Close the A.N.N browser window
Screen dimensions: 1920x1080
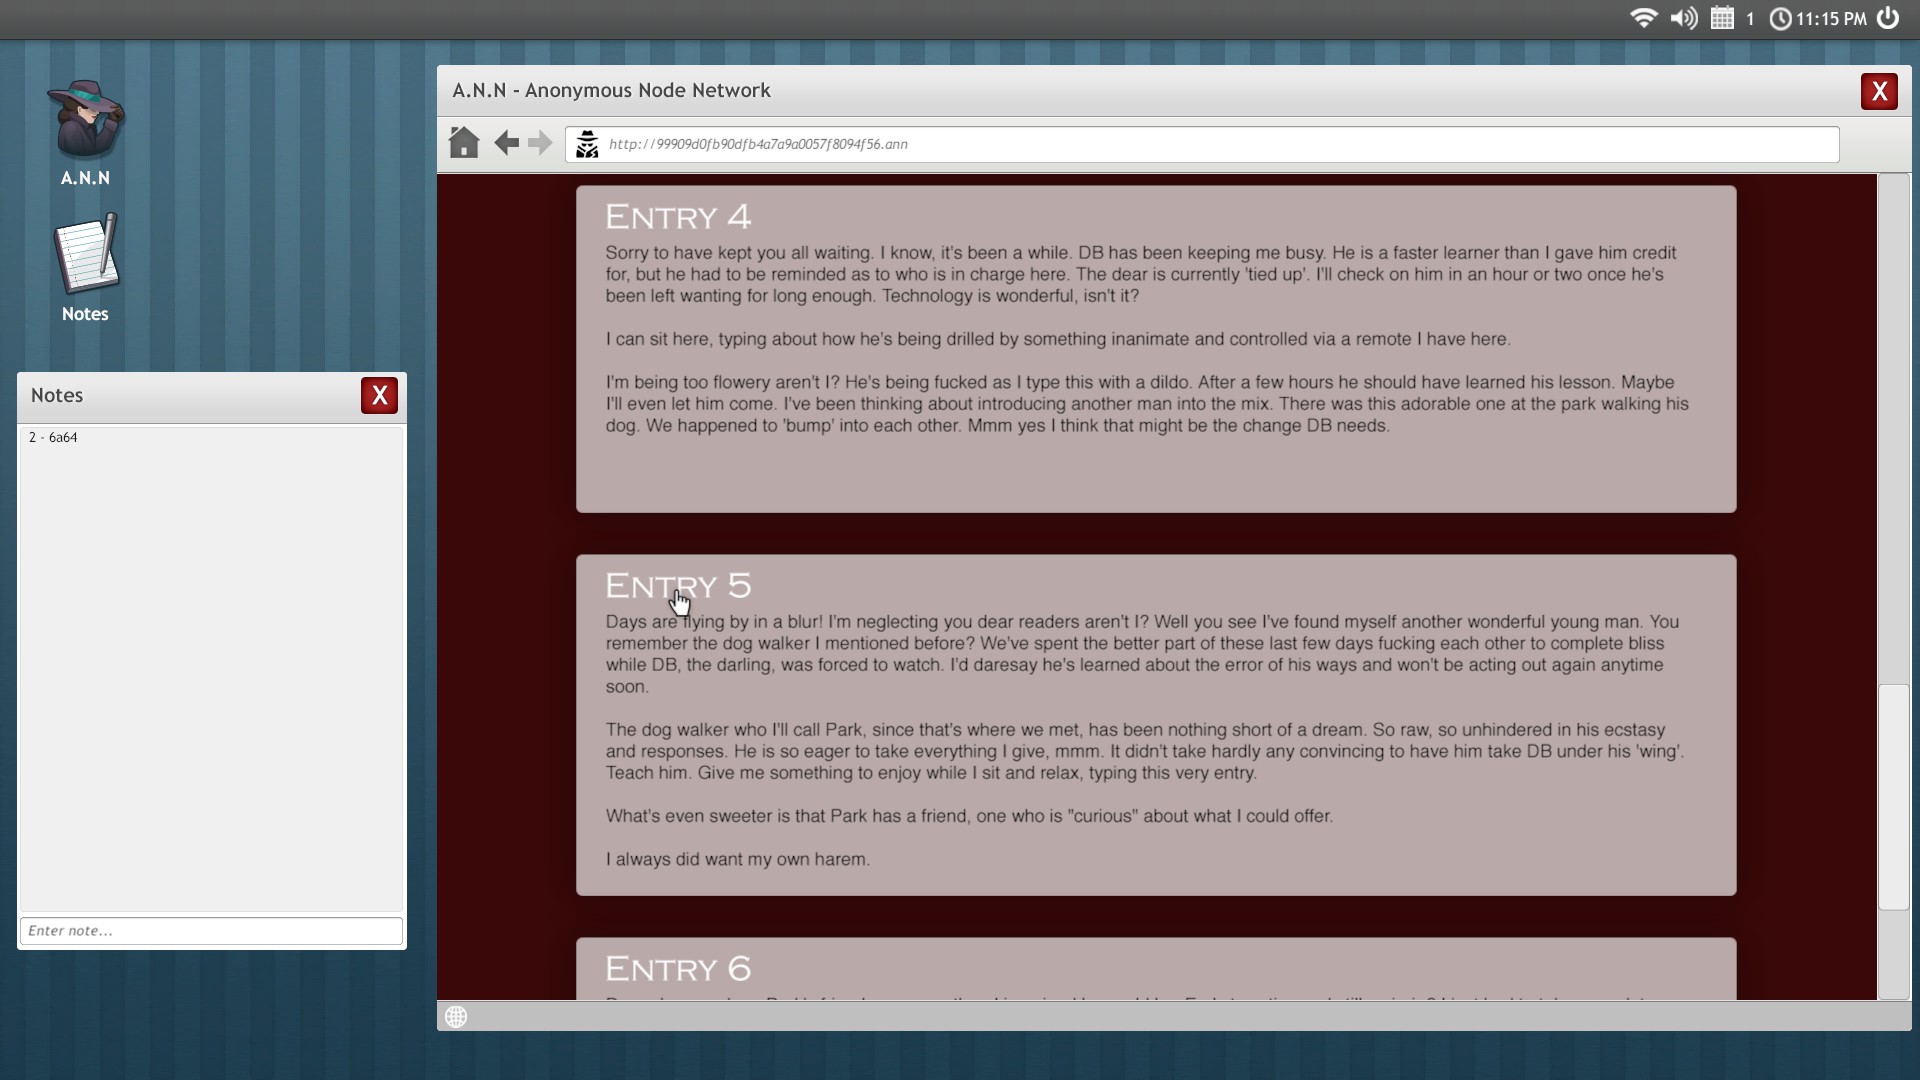pyautogui.click(x=1879, y=91)
